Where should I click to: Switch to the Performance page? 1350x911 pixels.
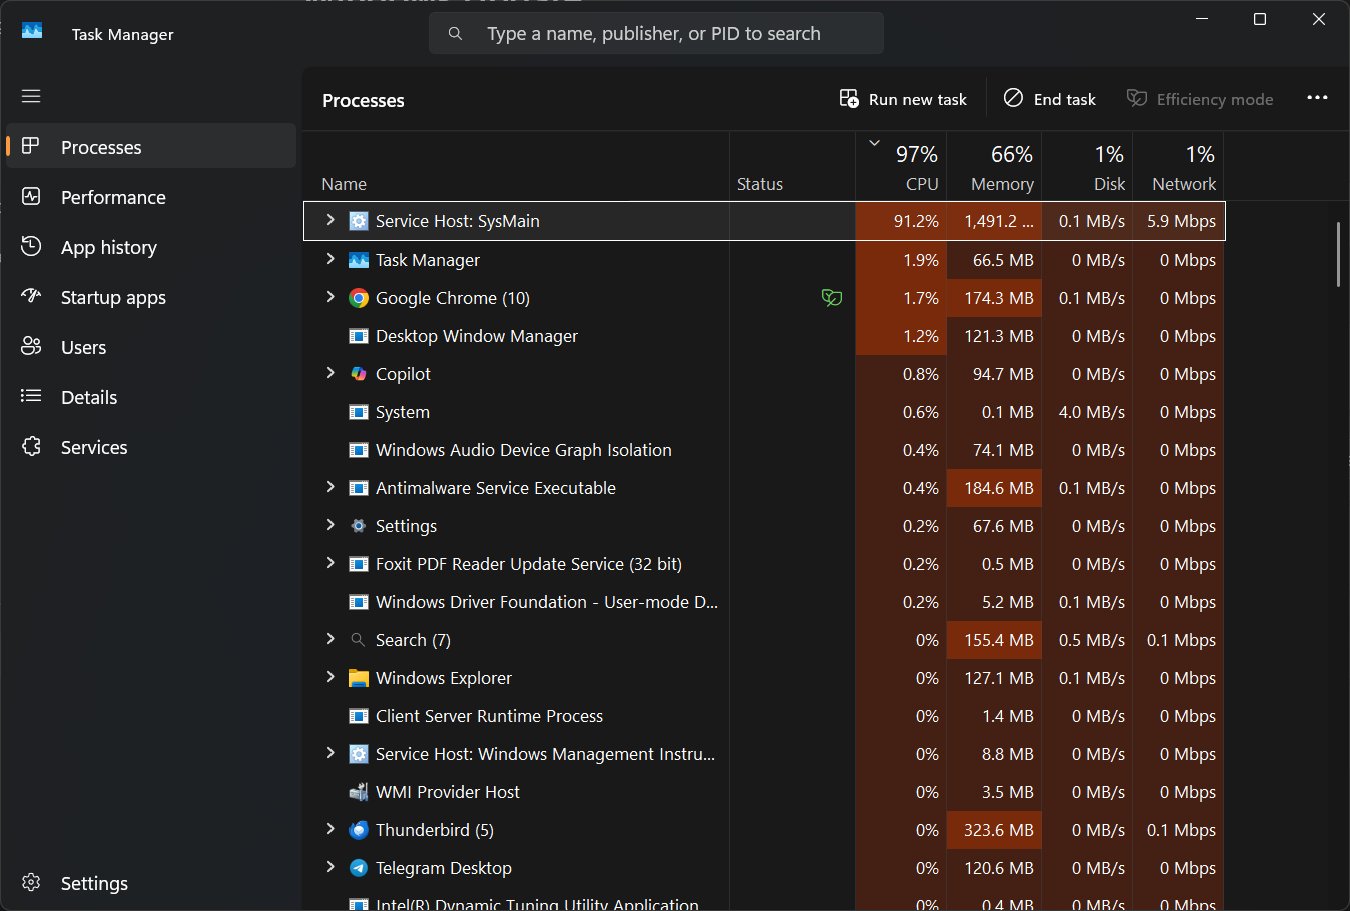[113, 197]
